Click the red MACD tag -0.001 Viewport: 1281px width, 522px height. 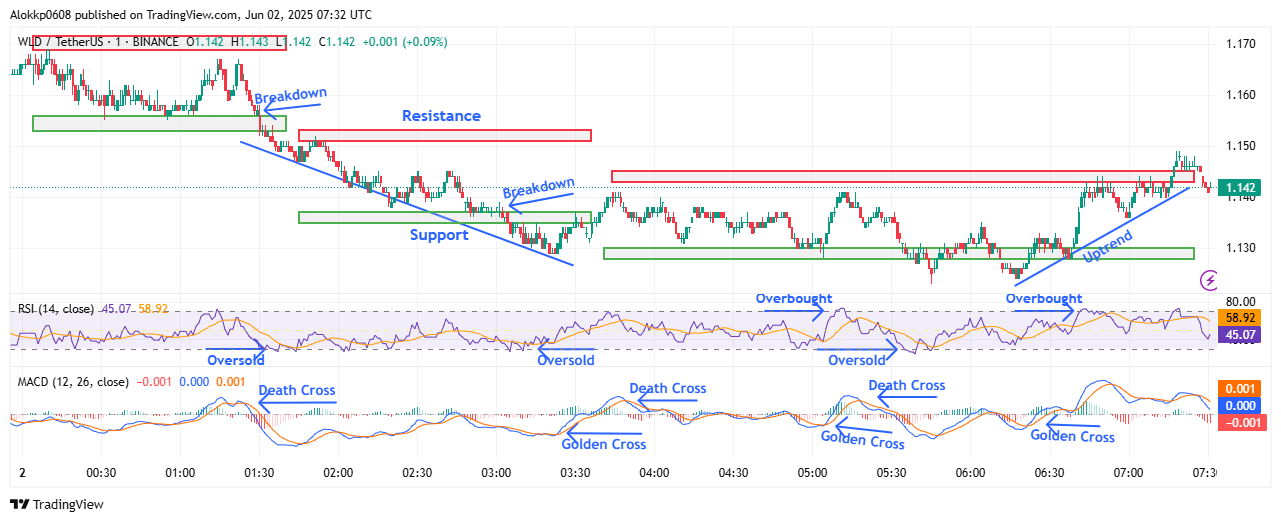coord(1241,423)
